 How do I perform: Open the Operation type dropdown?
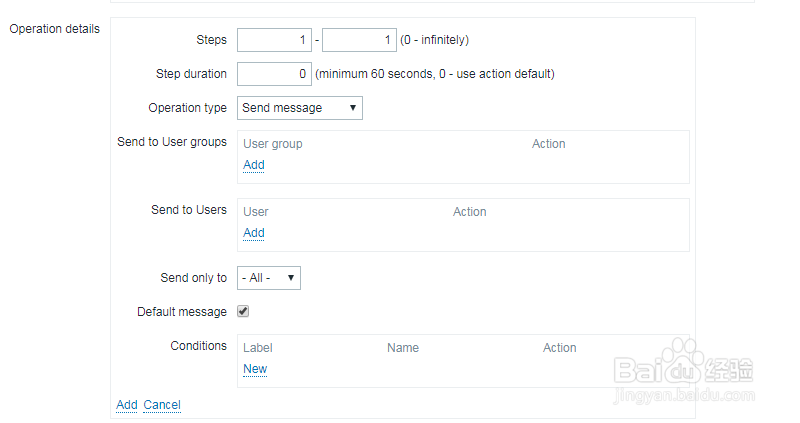(299, 108)
